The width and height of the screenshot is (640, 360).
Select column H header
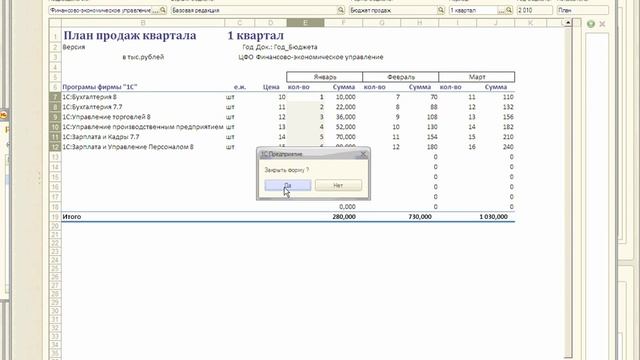pos(420,23)
